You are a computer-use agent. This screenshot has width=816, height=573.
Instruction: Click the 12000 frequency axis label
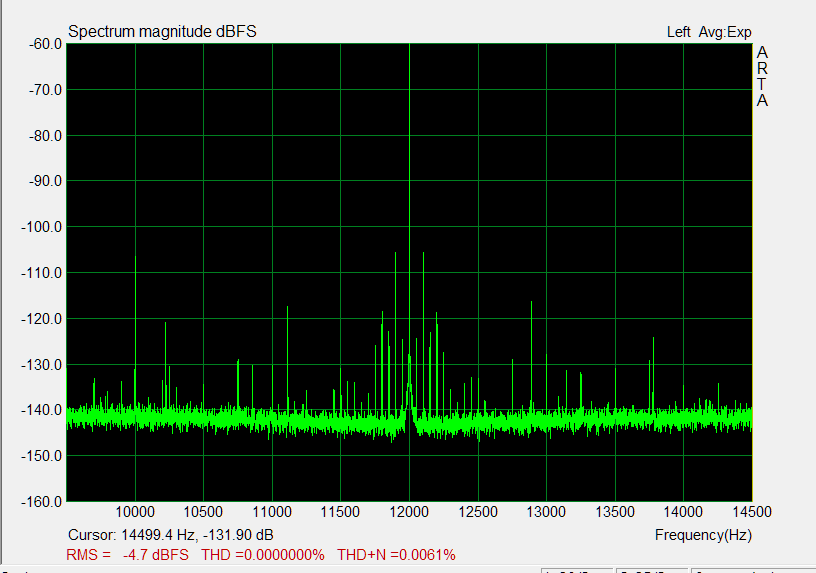[x=409, y=512]
